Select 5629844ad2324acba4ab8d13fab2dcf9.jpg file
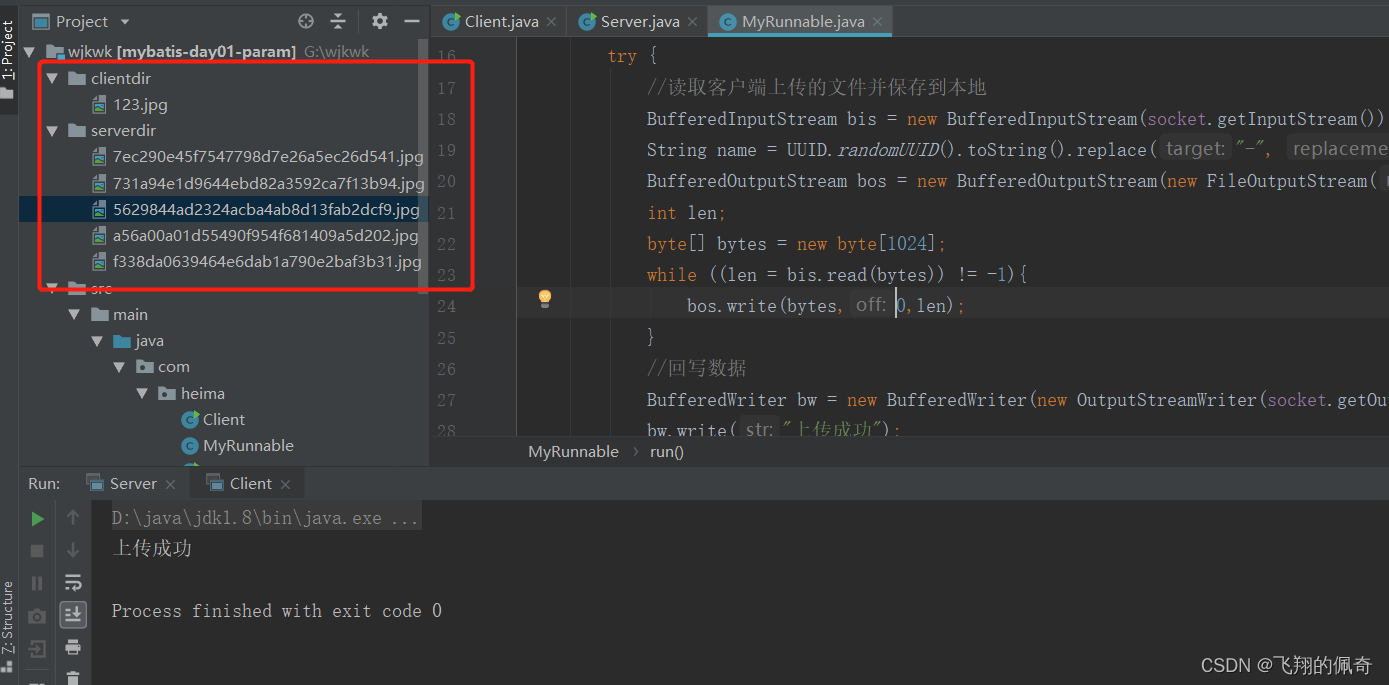 (x=255, y=210)
